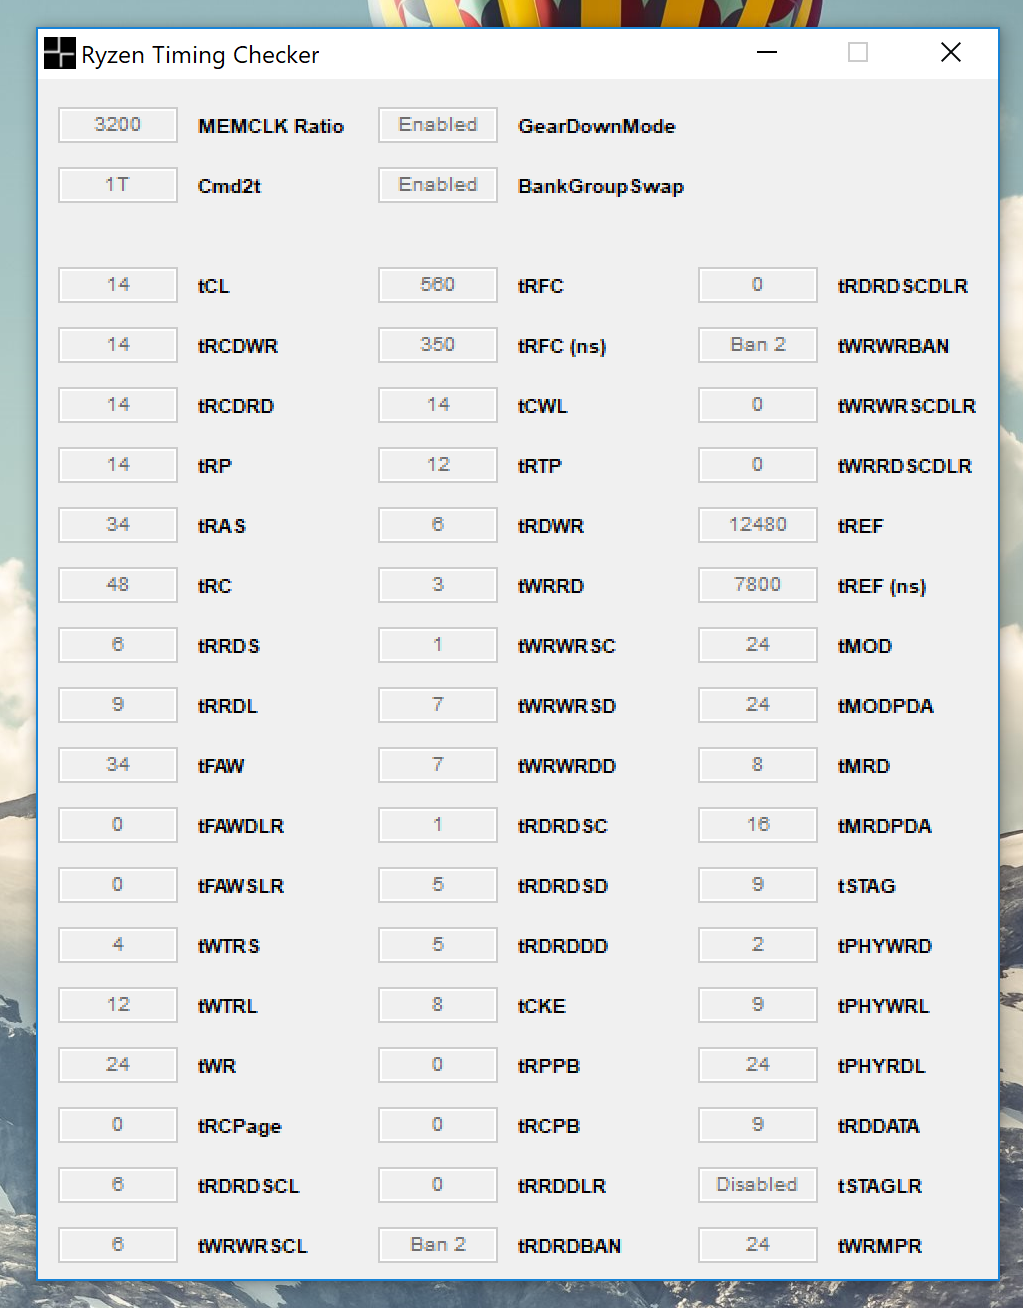Click the tWRWRSC label
1023x1308 pixels.
pos(567,646)
